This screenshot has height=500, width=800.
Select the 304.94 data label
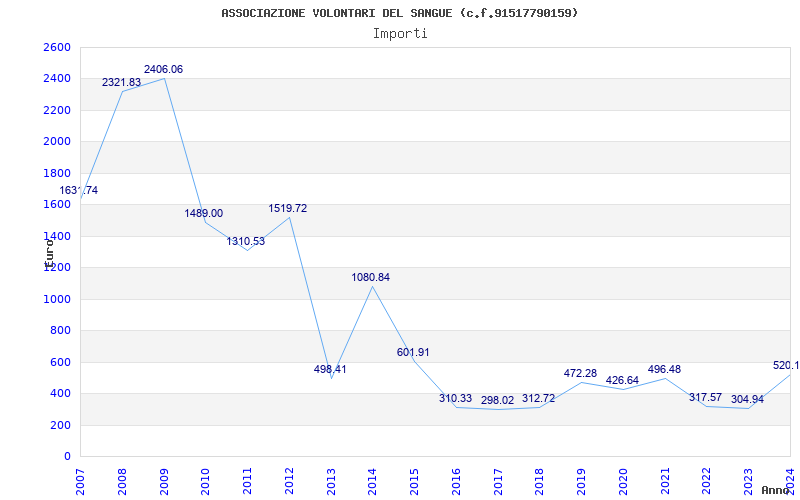[x=747, y=399]
